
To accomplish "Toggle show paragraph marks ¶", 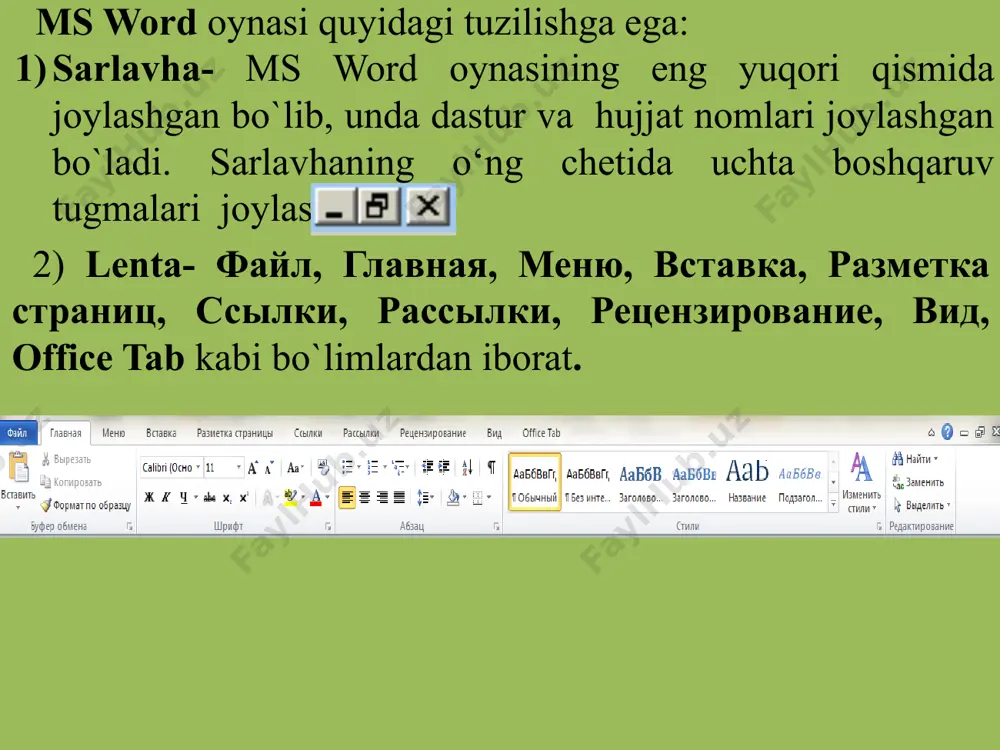I will tap(491, 467).
